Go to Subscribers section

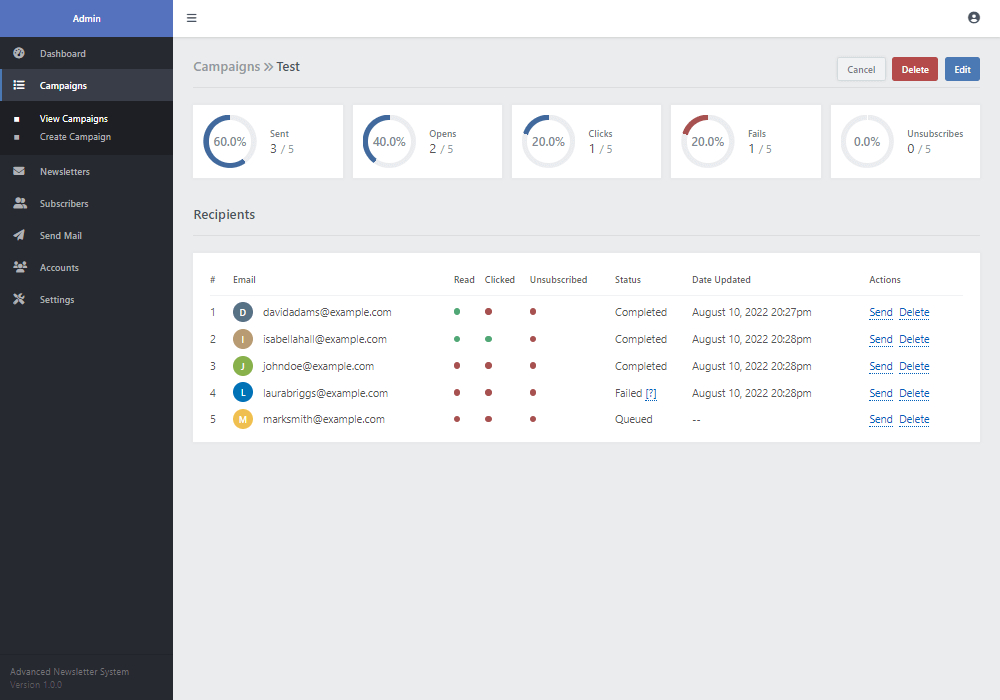(86, 203)
